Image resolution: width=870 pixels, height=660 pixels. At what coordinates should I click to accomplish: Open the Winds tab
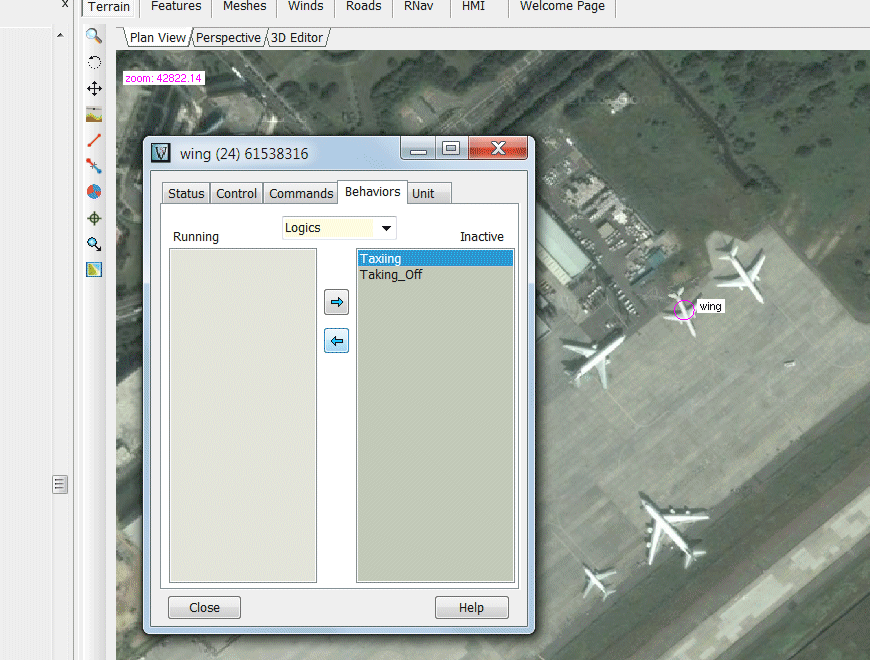(305, 7)
